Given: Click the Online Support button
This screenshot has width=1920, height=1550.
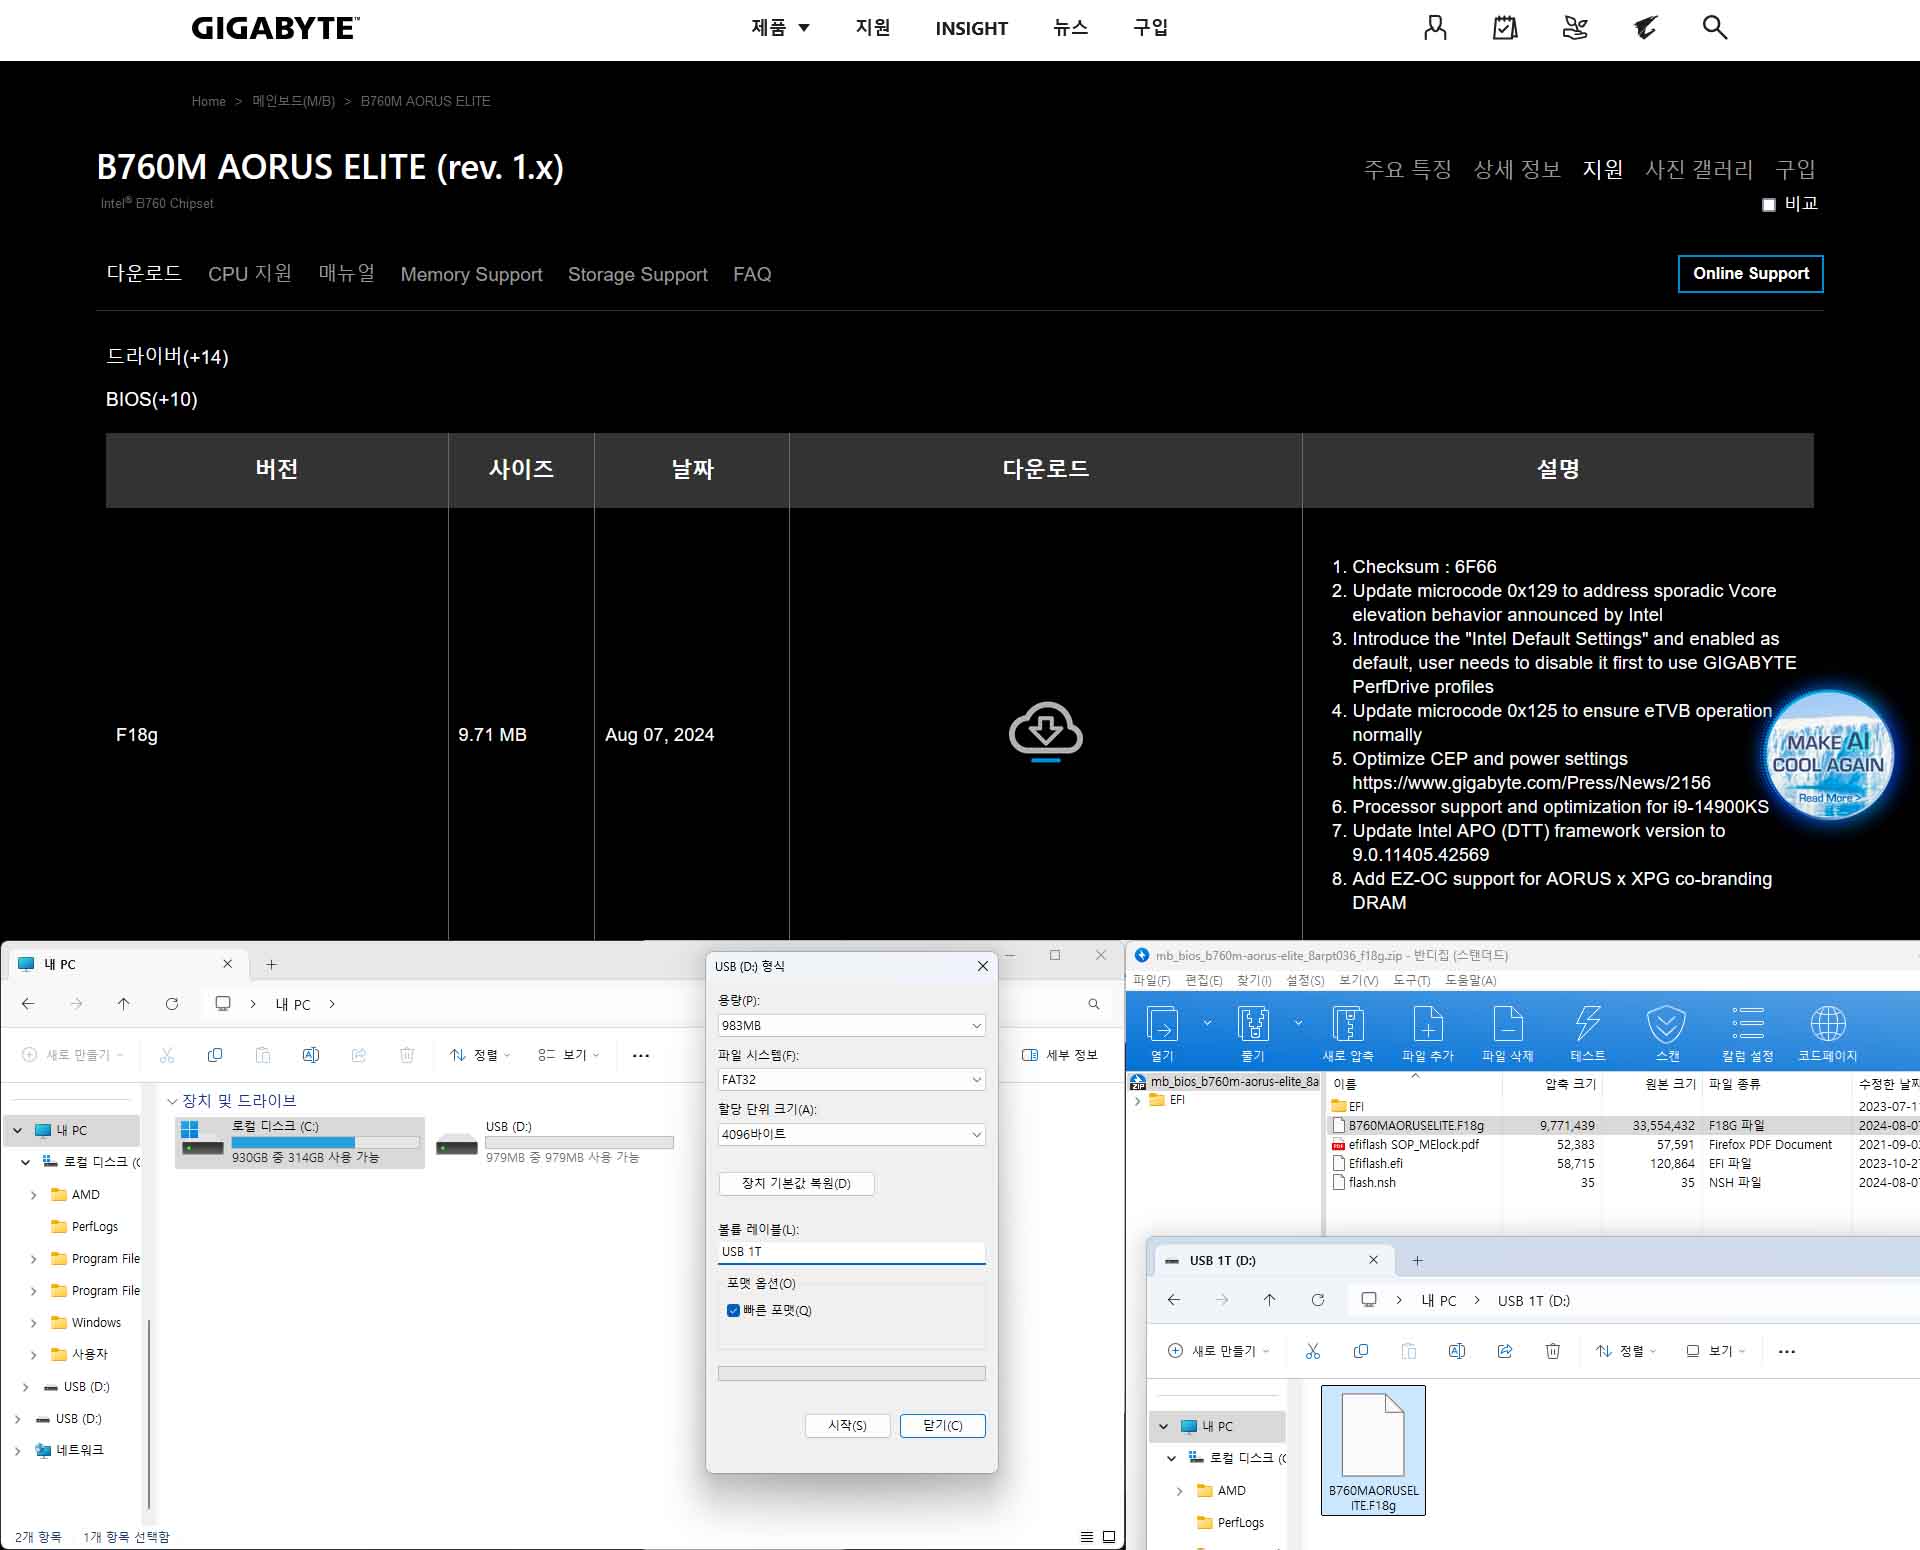Looking at the screenshot, I should click(x=1750, y=274).
